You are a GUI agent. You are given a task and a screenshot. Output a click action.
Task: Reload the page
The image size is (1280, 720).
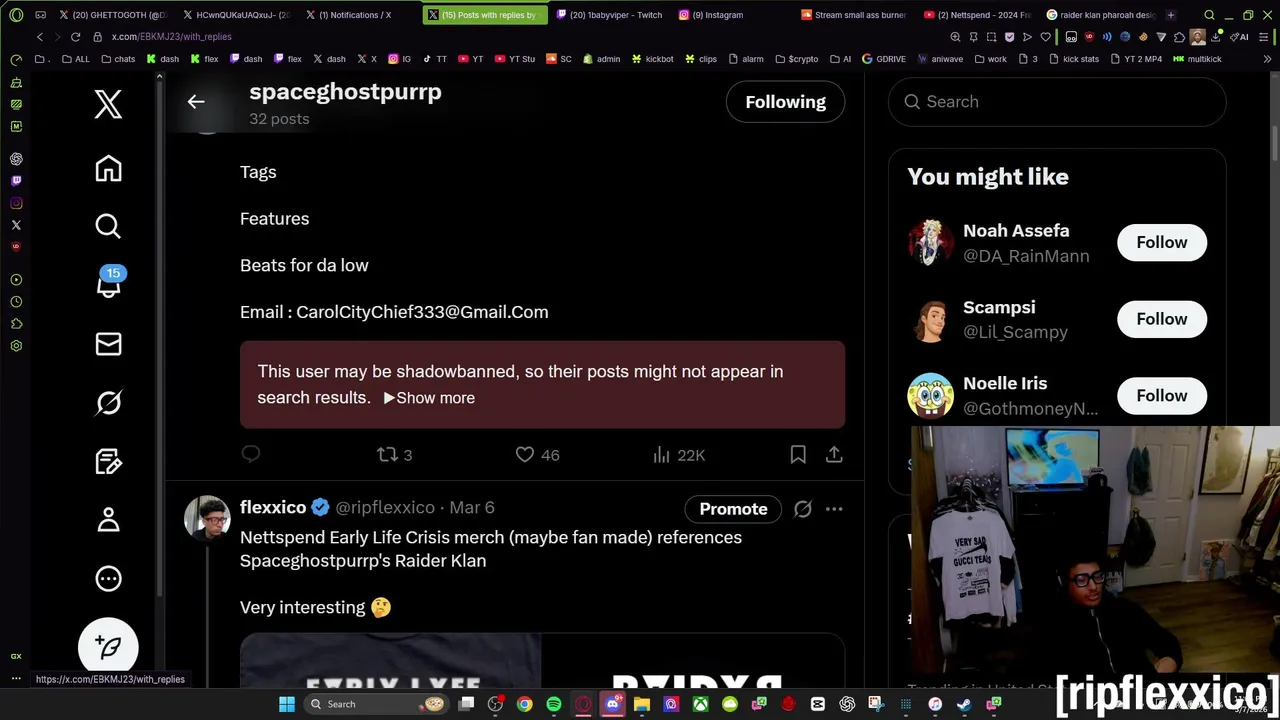coord(75,37)
